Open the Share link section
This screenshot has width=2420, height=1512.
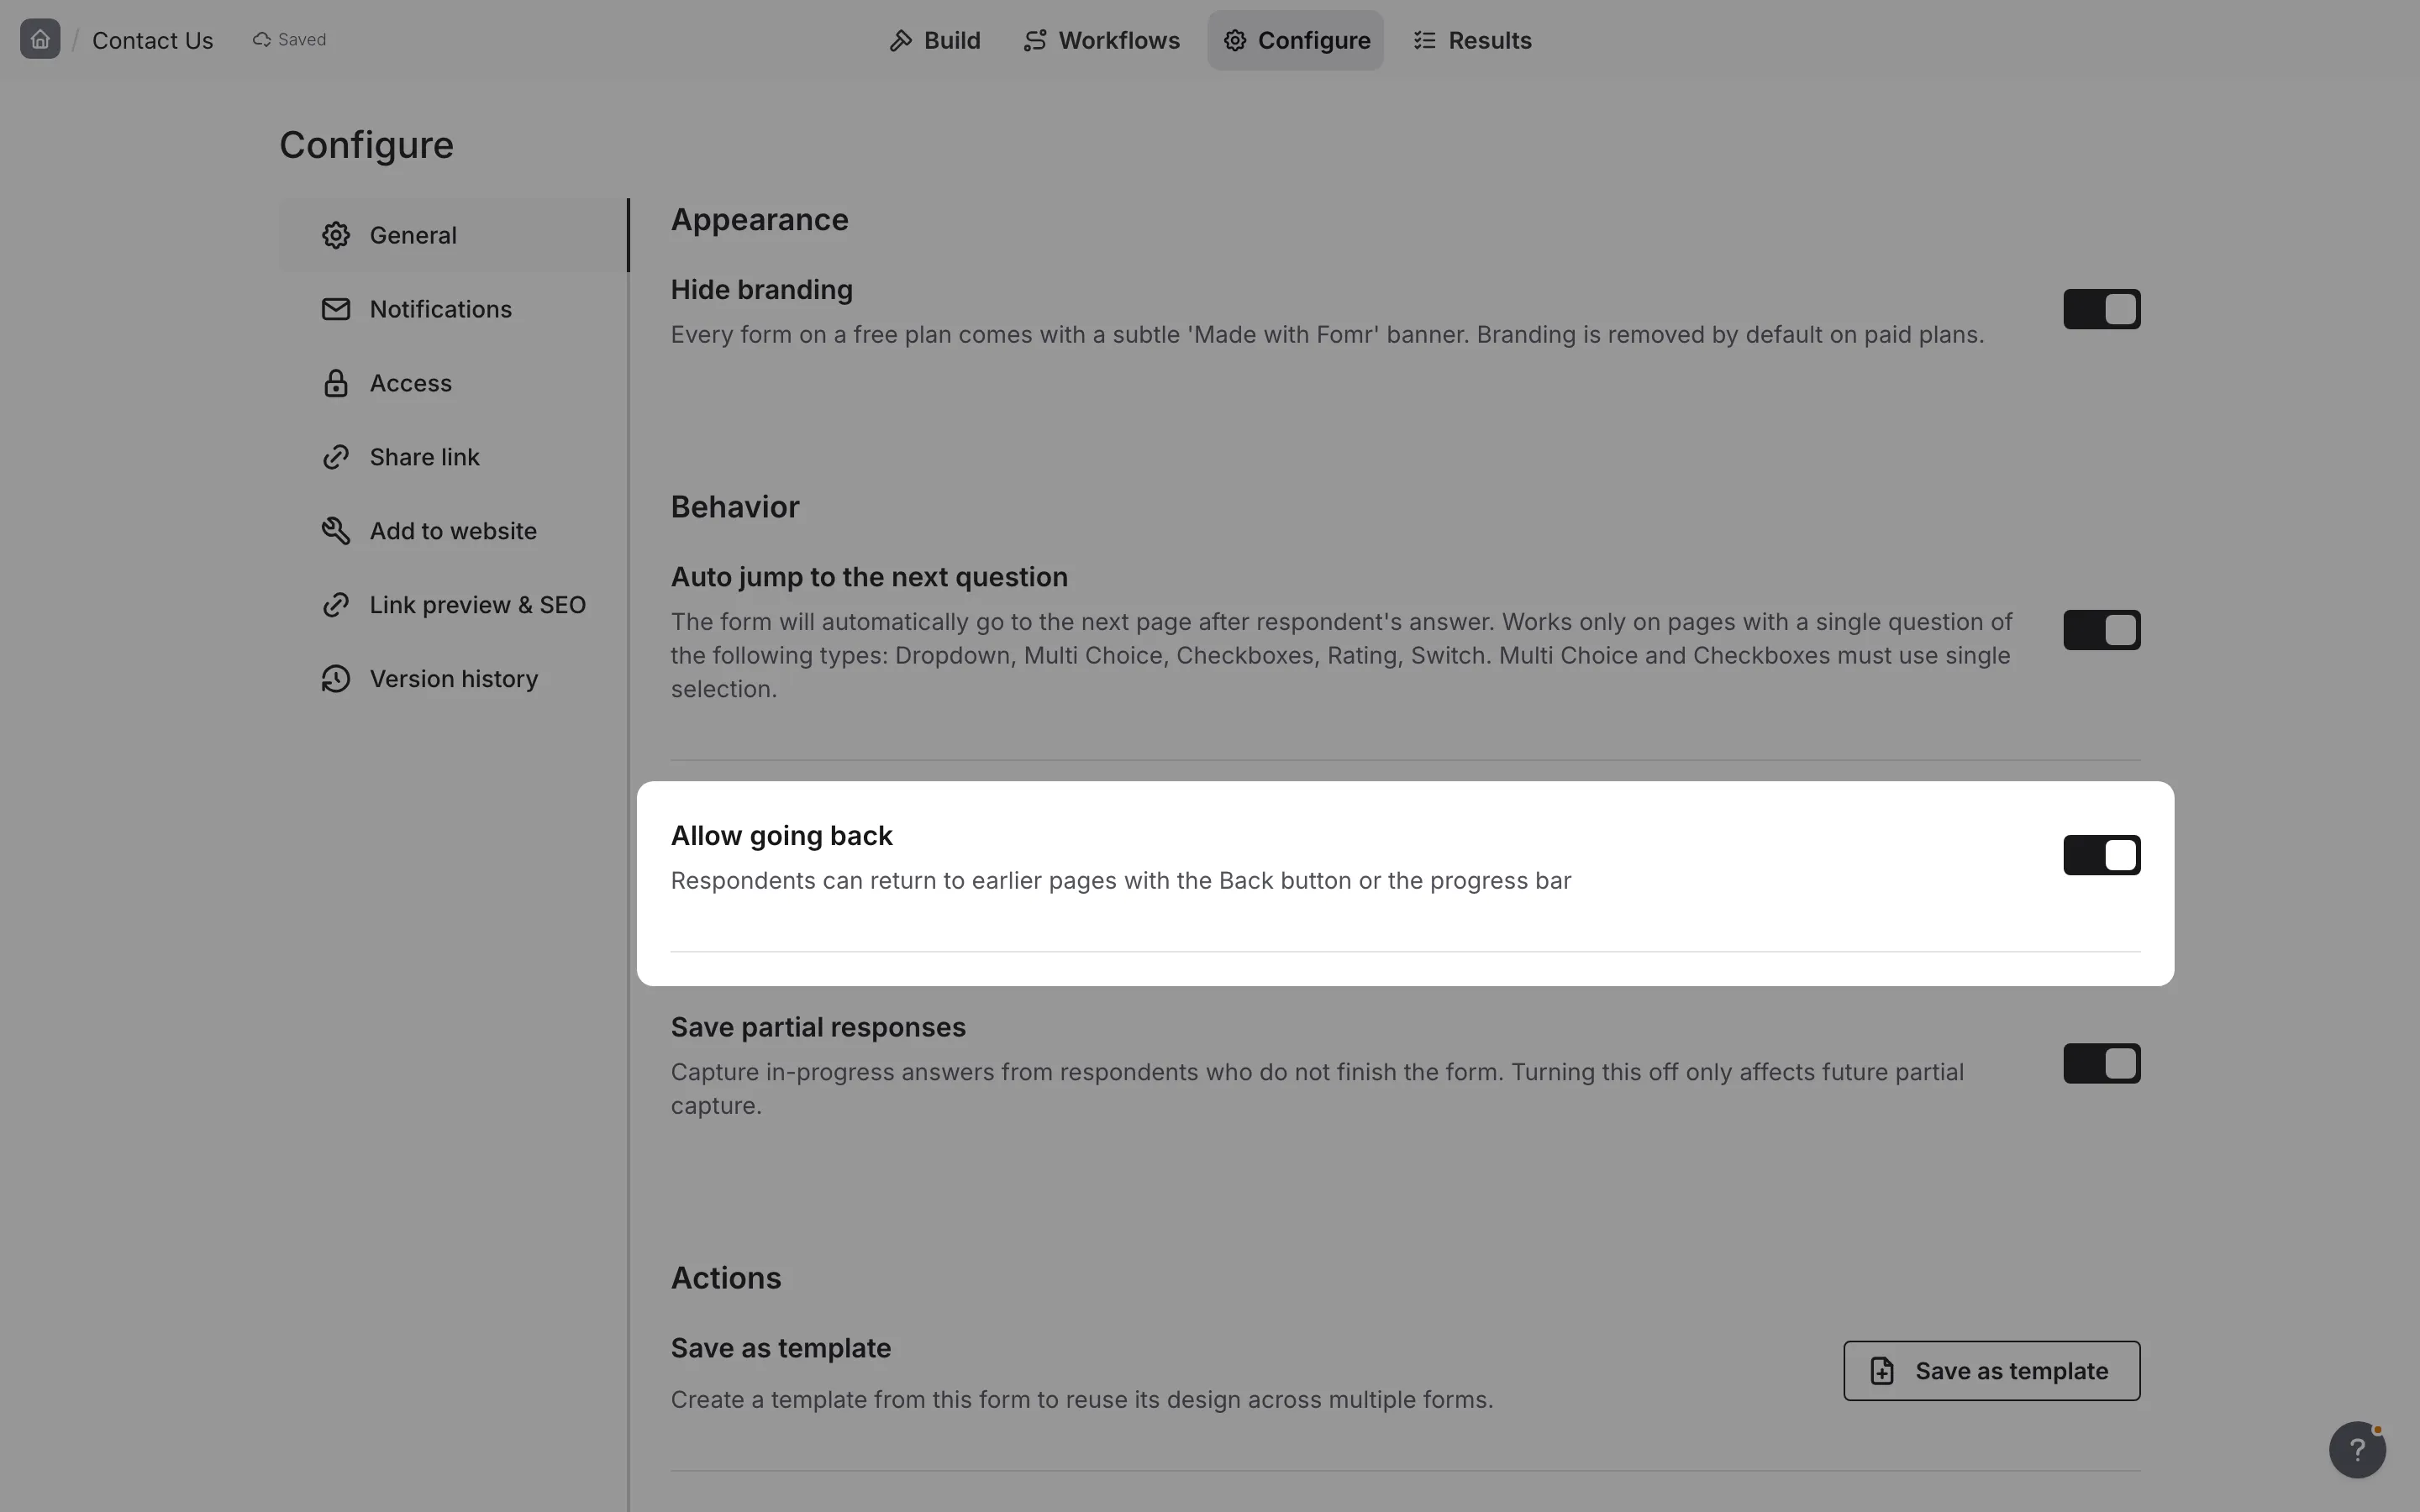[454, 457]
